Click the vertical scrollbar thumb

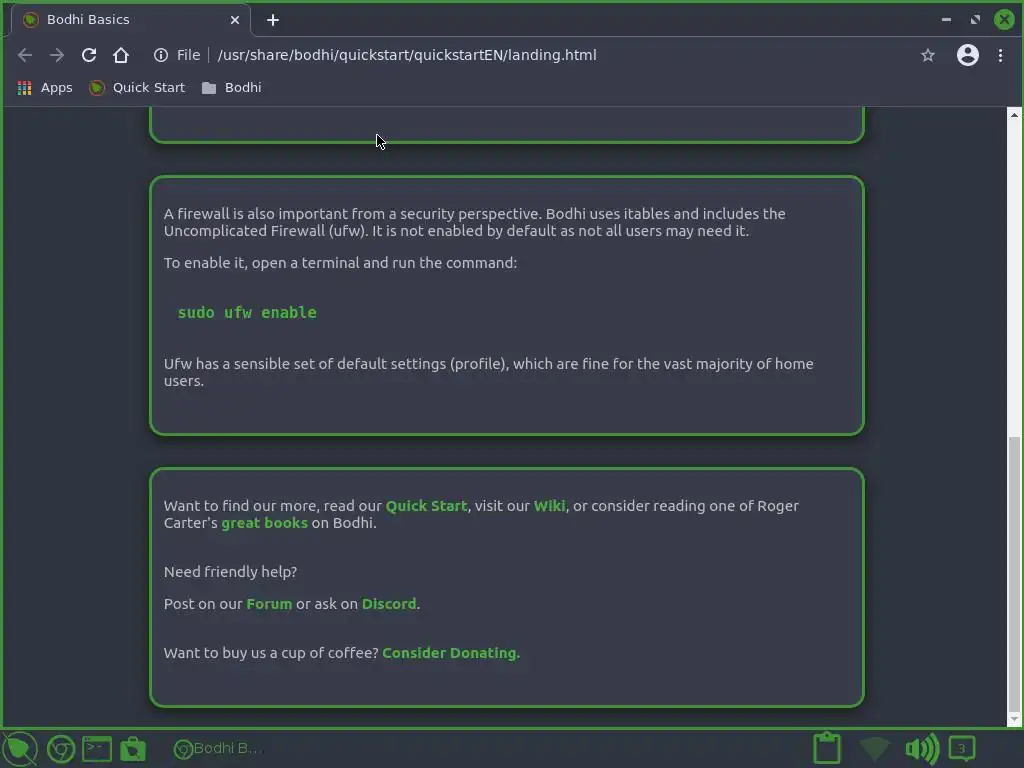tap(1014, 573)
